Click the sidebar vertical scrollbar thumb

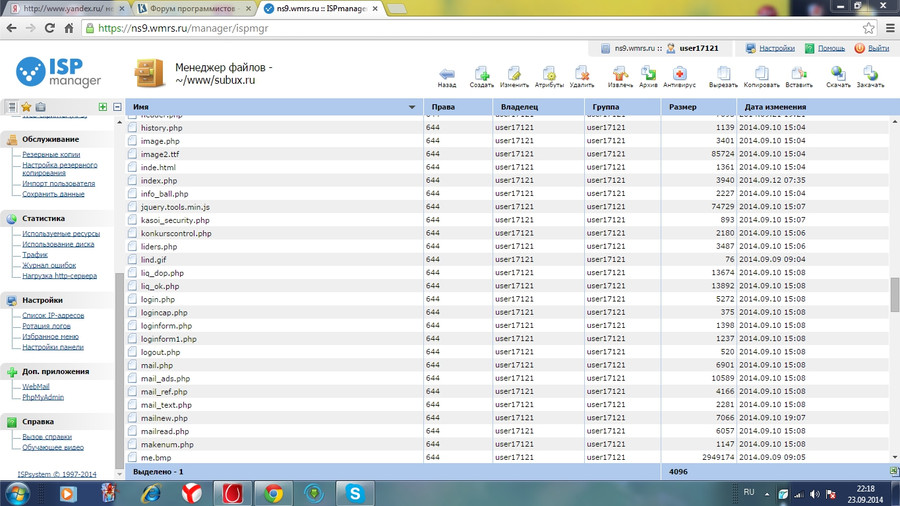[x=119, y=370]
